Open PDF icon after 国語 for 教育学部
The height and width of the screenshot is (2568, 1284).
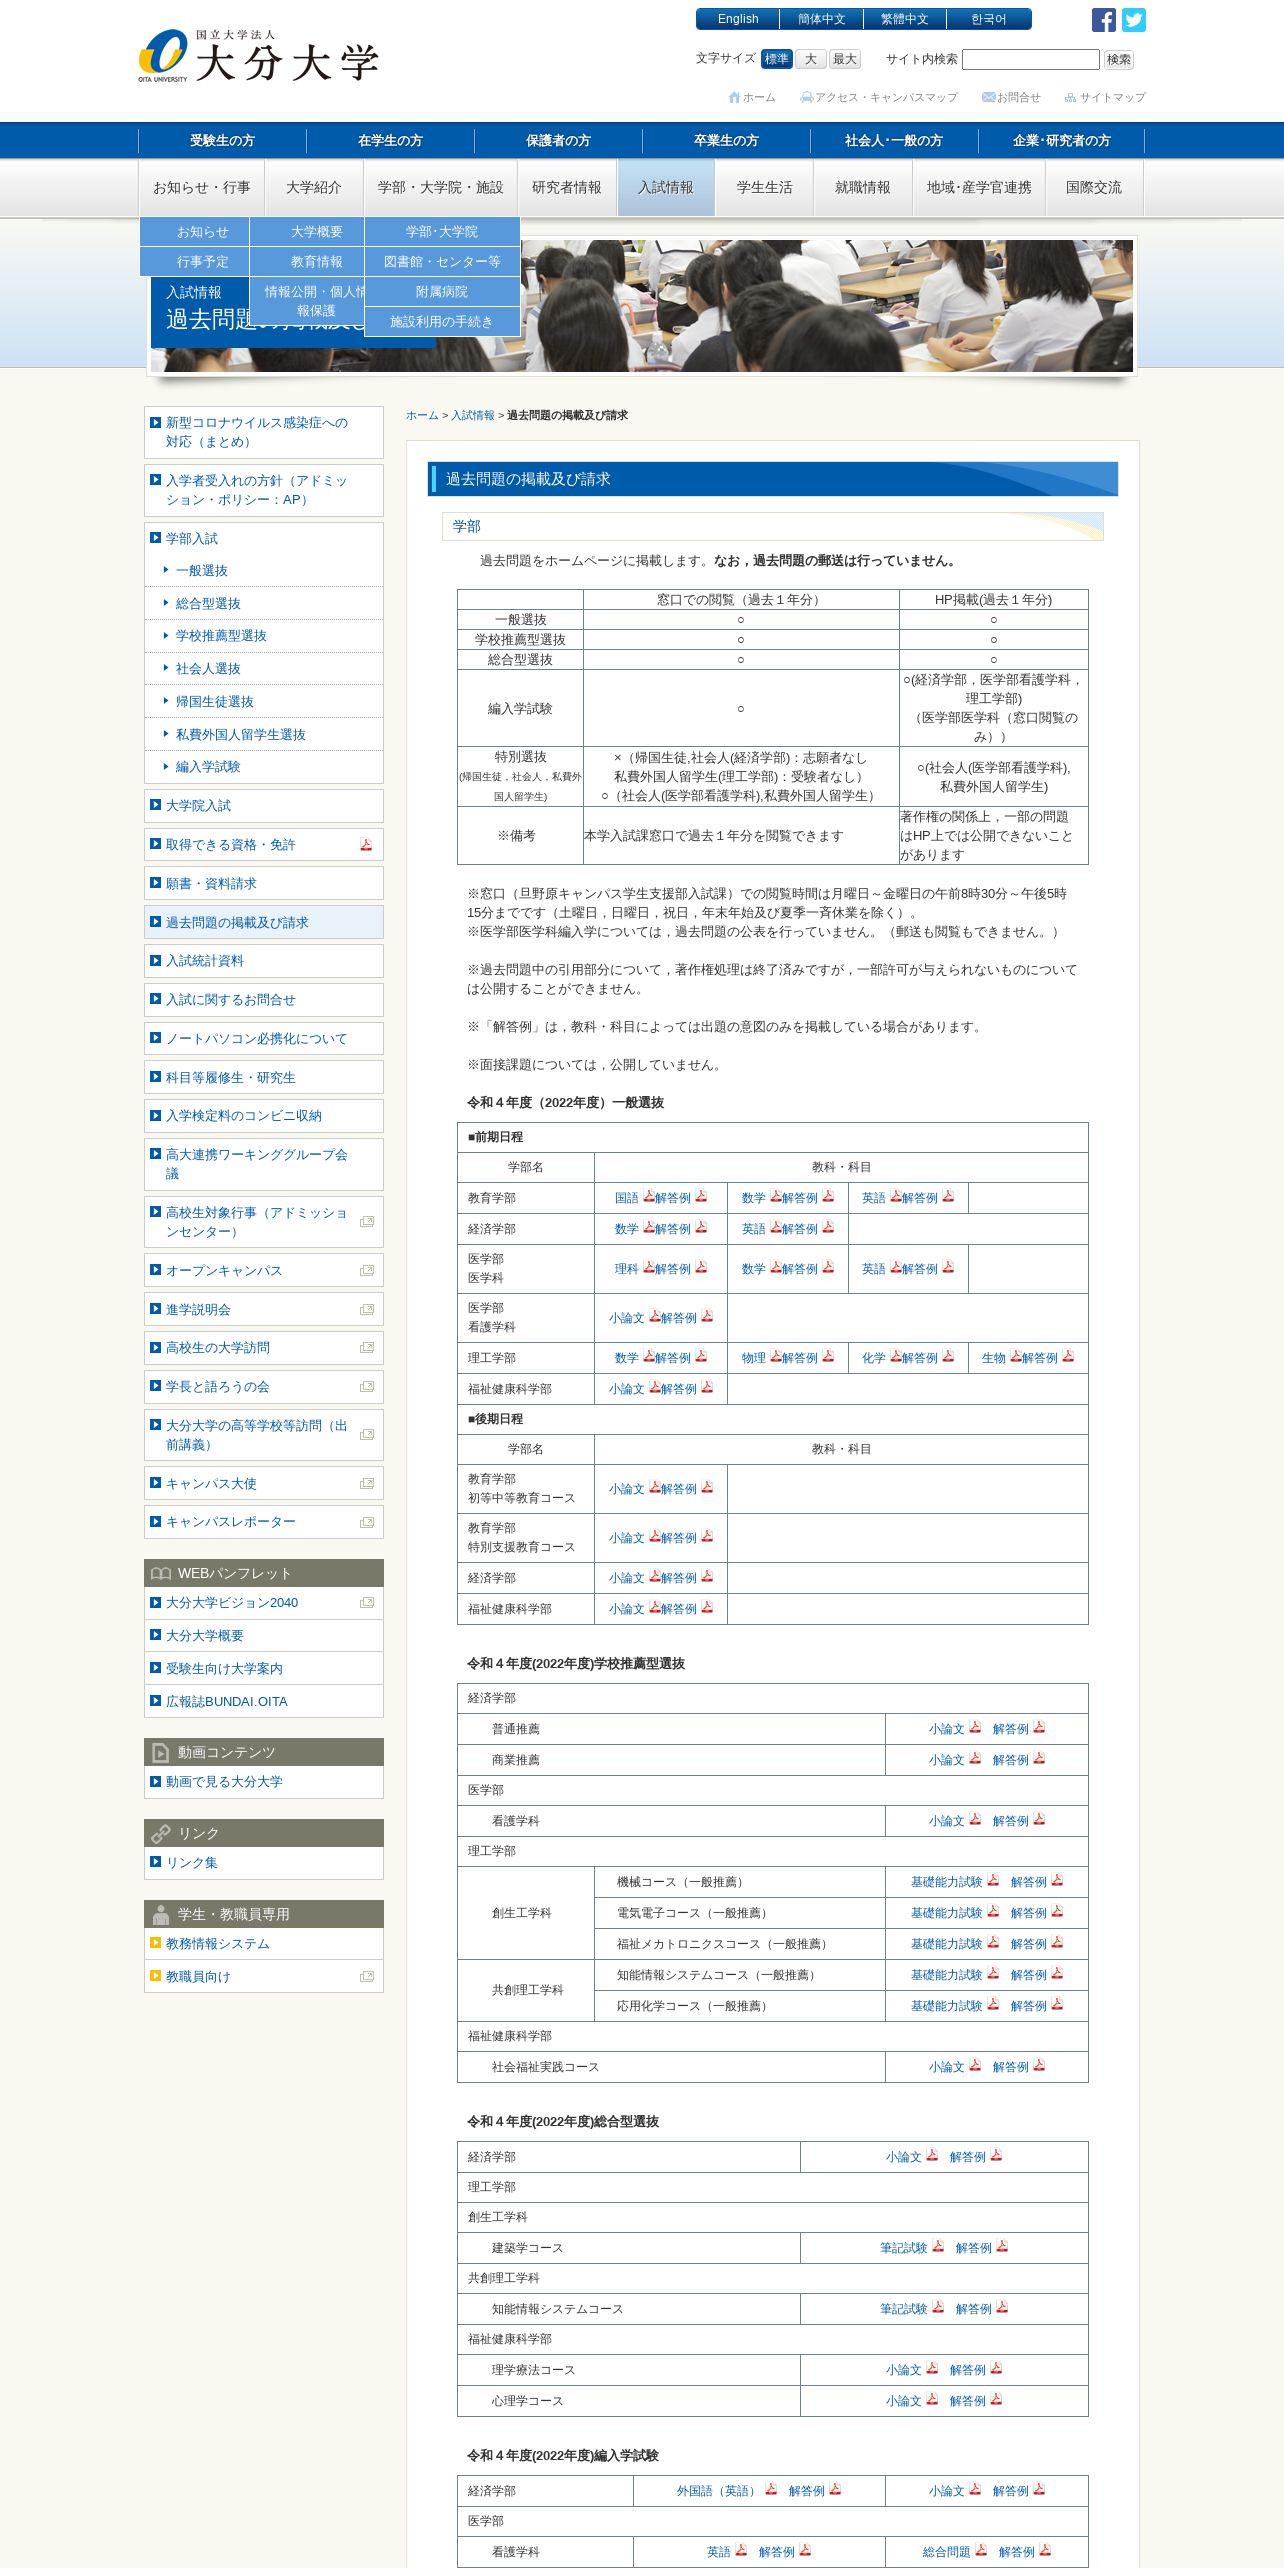pyautogui.click(x=648, y=1196)
